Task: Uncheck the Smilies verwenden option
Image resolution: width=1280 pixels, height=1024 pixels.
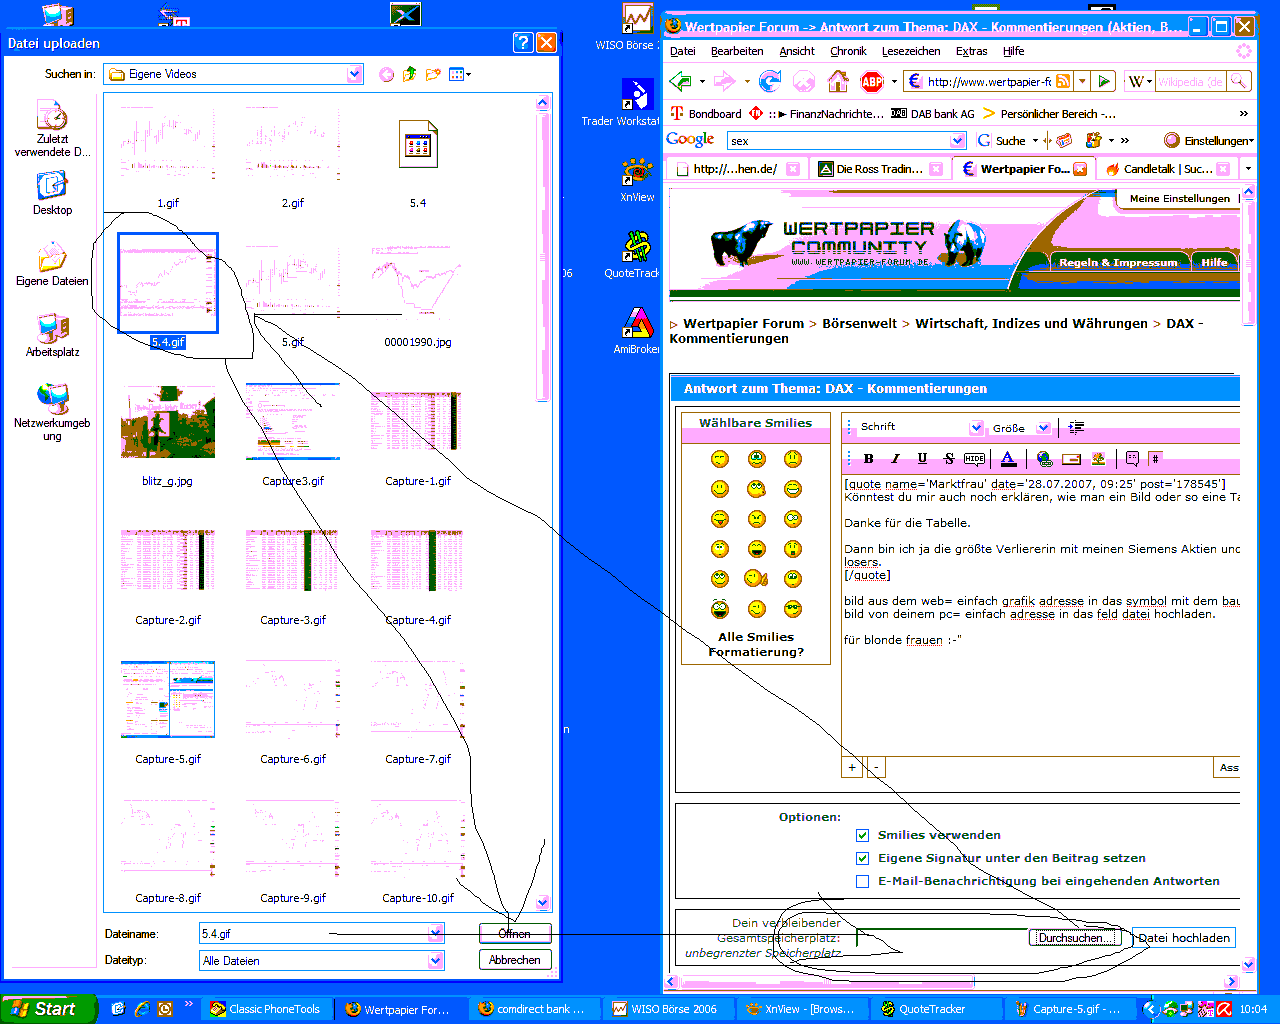Action: coord(862,835)
